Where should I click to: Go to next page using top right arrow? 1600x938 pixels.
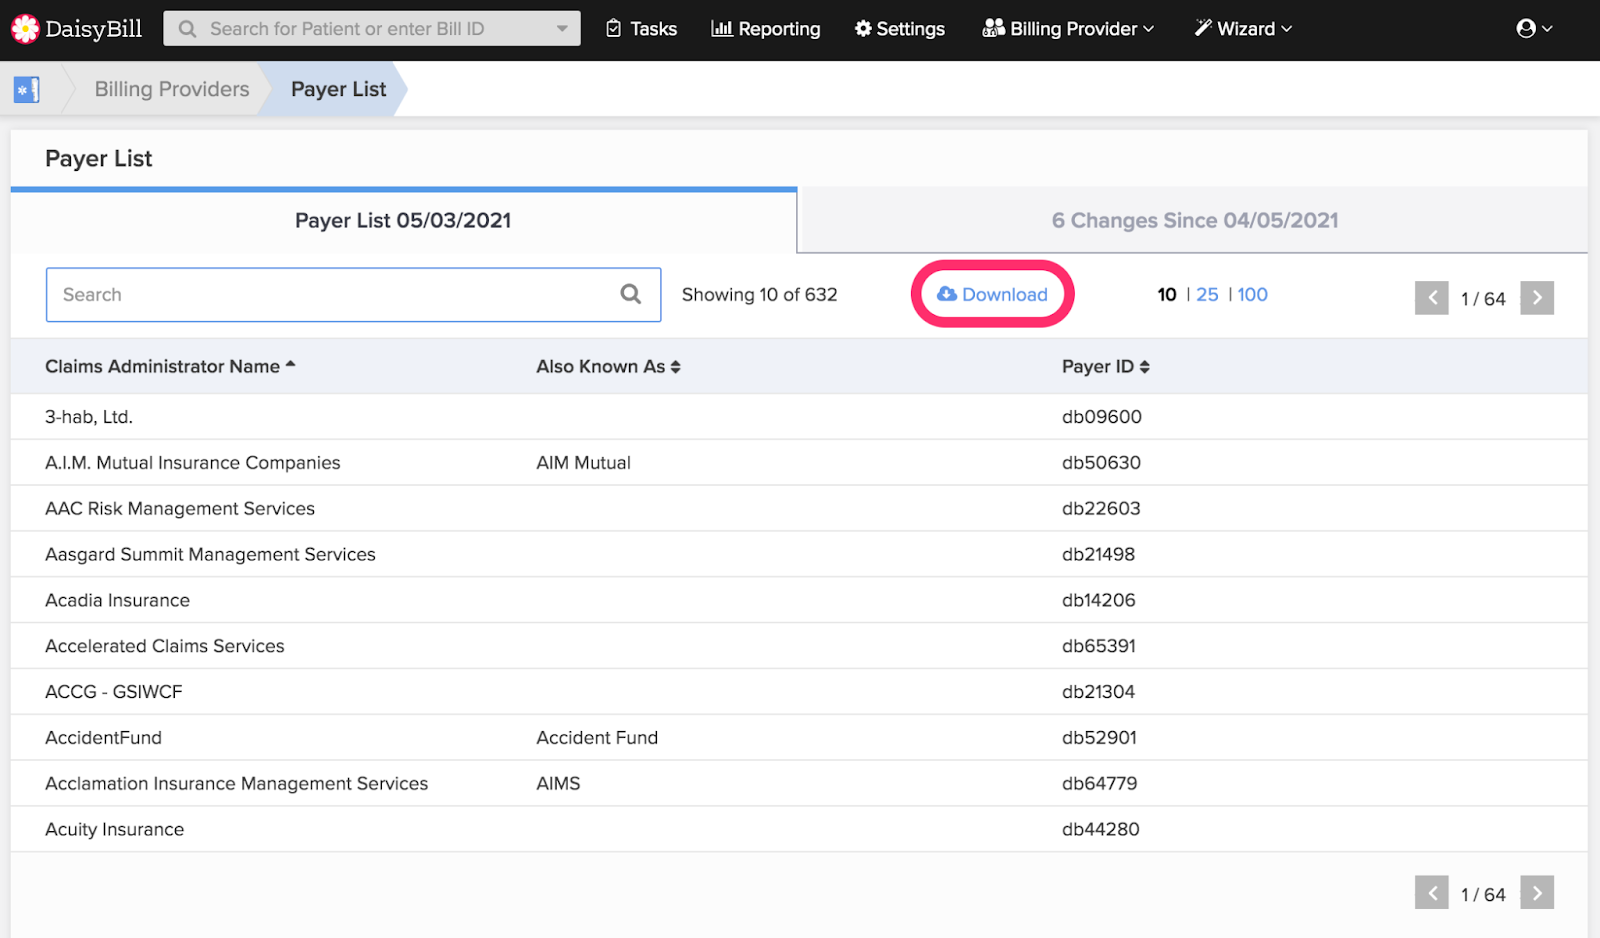(x=1536, y=298)
